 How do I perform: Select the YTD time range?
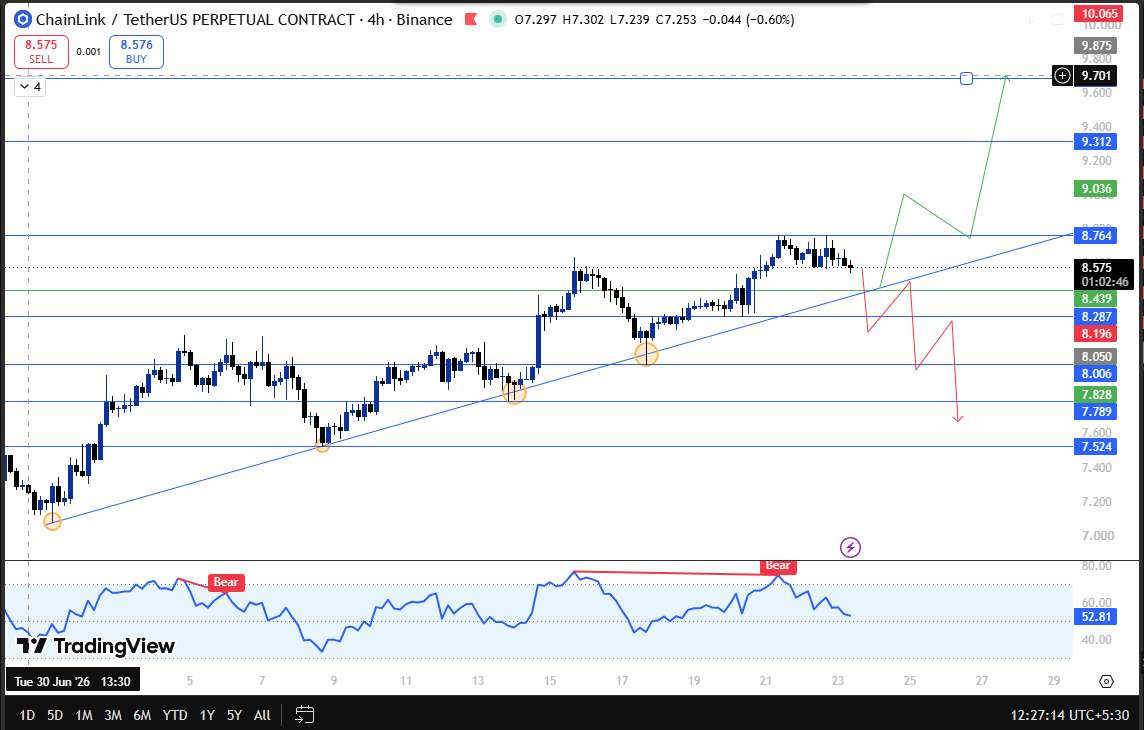click(175, 715)
